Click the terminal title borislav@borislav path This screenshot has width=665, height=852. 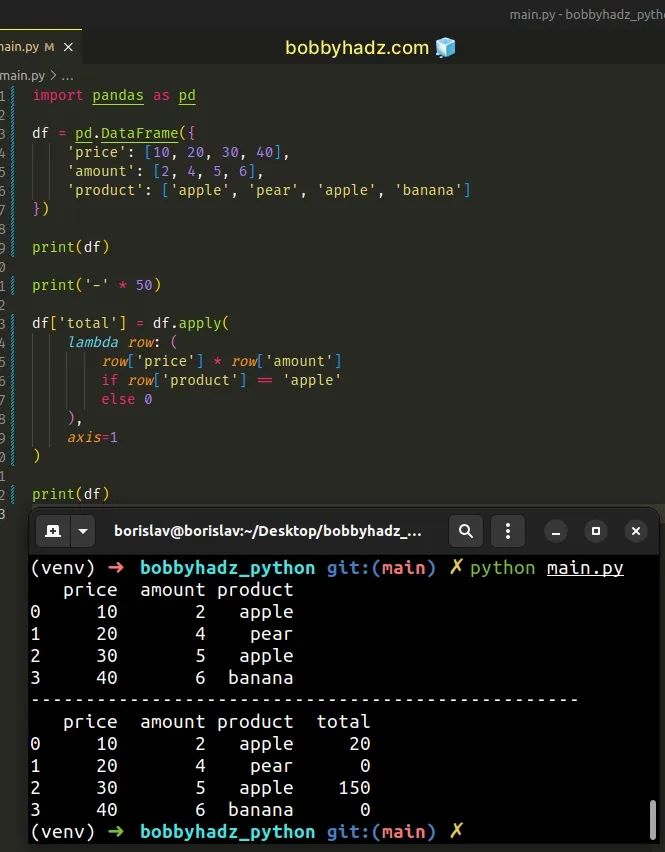267,531
